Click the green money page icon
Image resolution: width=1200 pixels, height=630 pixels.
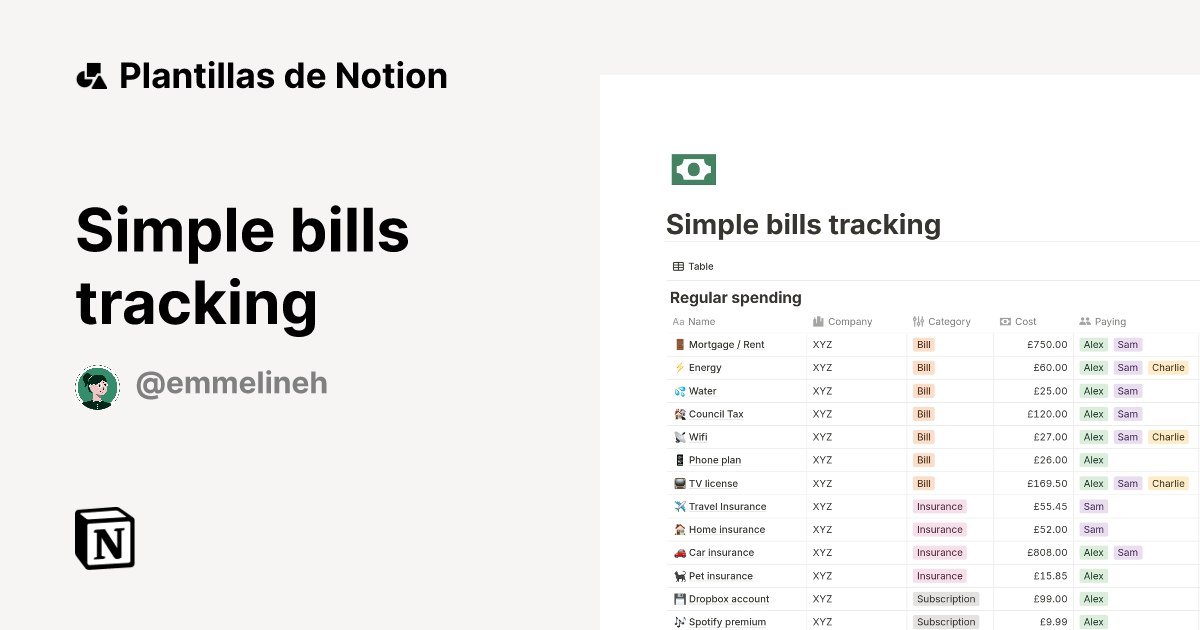tap(694, 169)
